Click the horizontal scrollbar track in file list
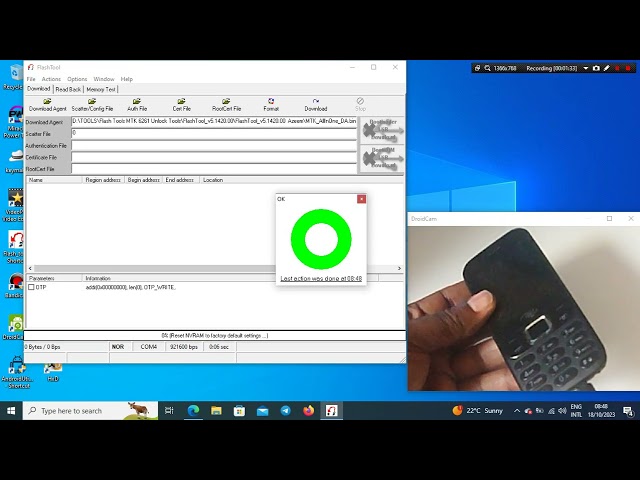 tap(155, 268)
